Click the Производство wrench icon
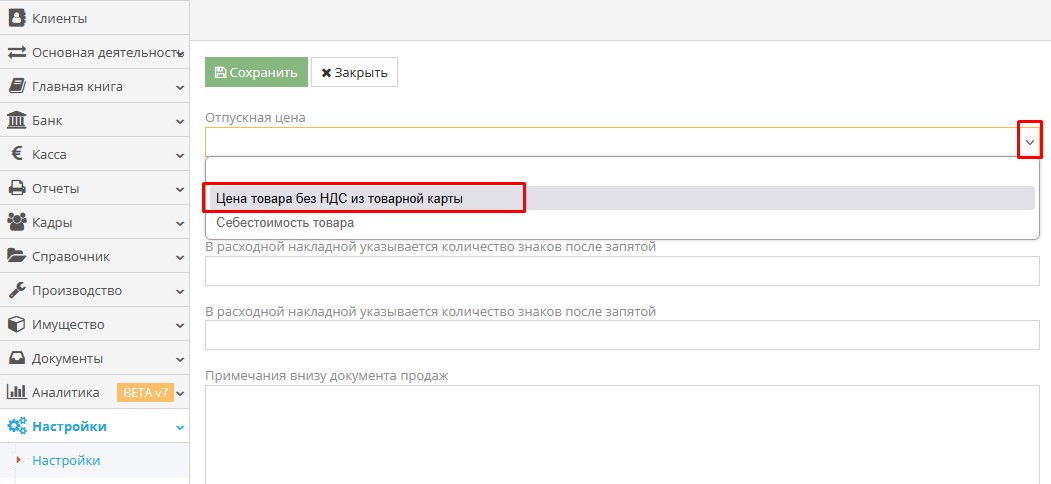 (17, 290)
